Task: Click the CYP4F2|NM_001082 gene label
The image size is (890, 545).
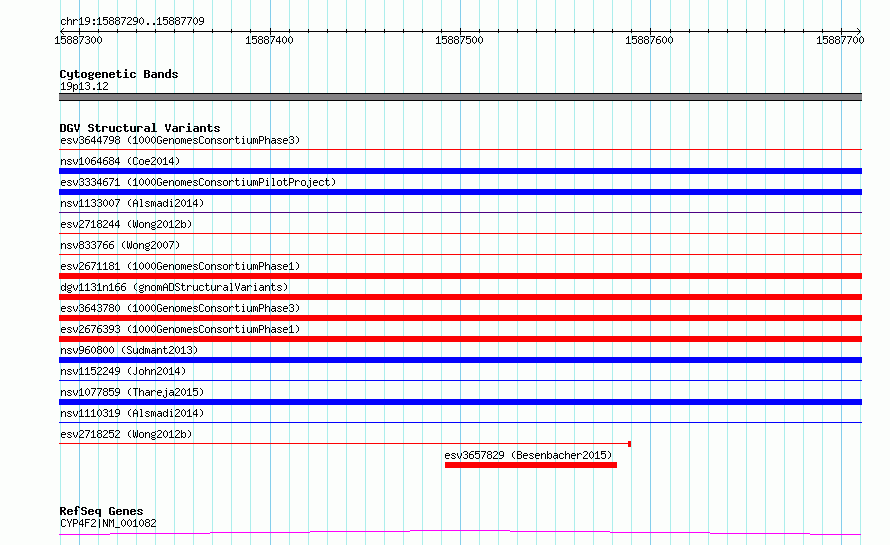Action: pos(108,523)
